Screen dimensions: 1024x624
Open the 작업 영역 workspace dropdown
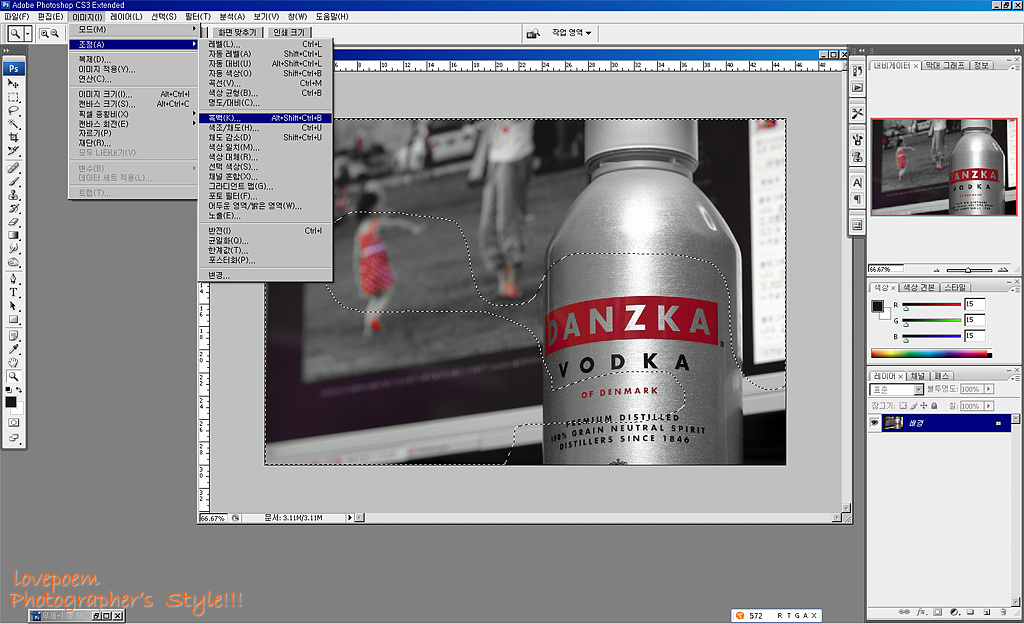(571, 33)
